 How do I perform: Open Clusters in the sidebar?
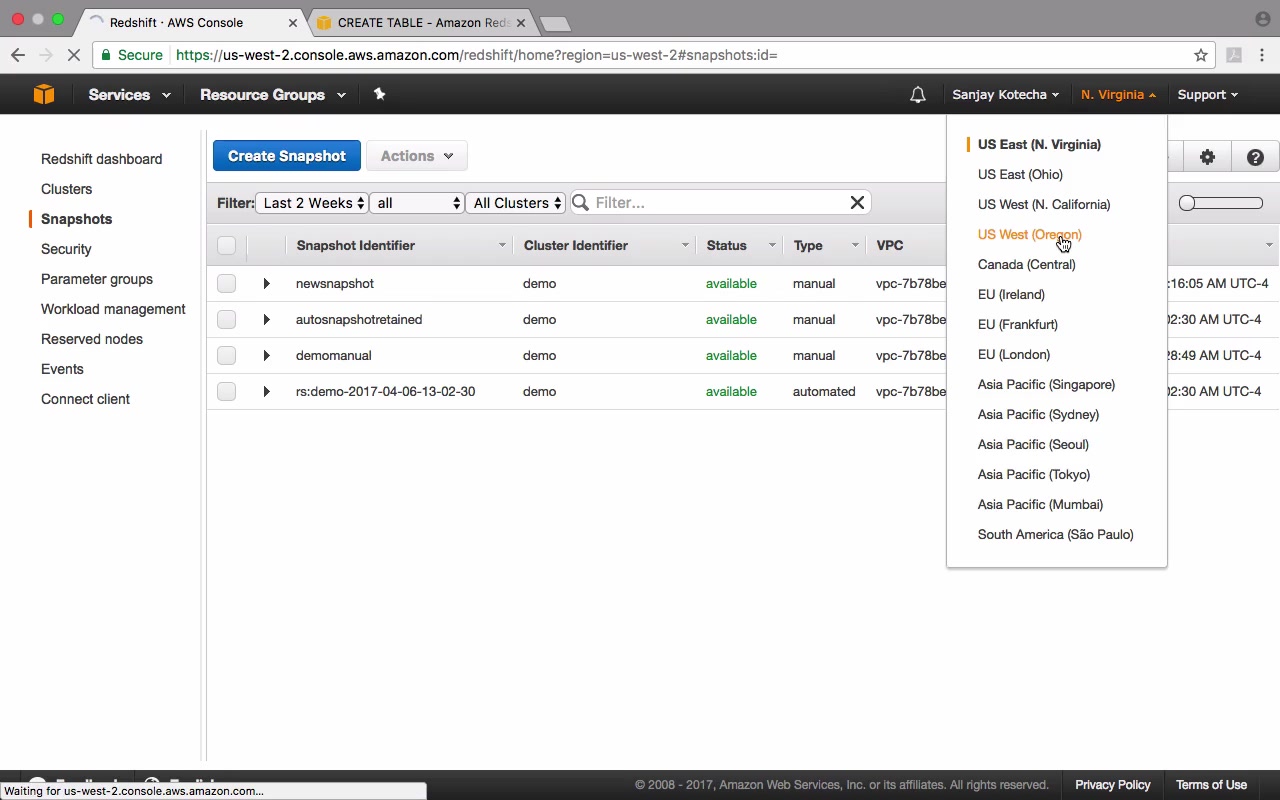(66, 189)
